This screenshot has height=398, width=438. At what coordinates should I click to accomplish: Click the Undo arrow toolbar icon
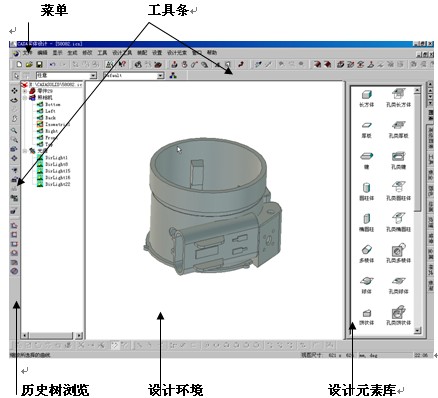click(x=52, y=64)
